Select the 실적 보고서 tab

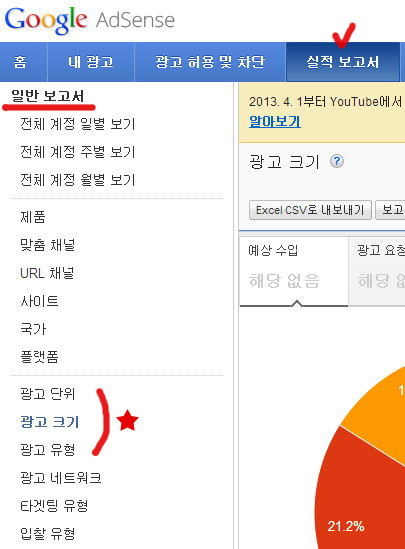pos(343,62)
